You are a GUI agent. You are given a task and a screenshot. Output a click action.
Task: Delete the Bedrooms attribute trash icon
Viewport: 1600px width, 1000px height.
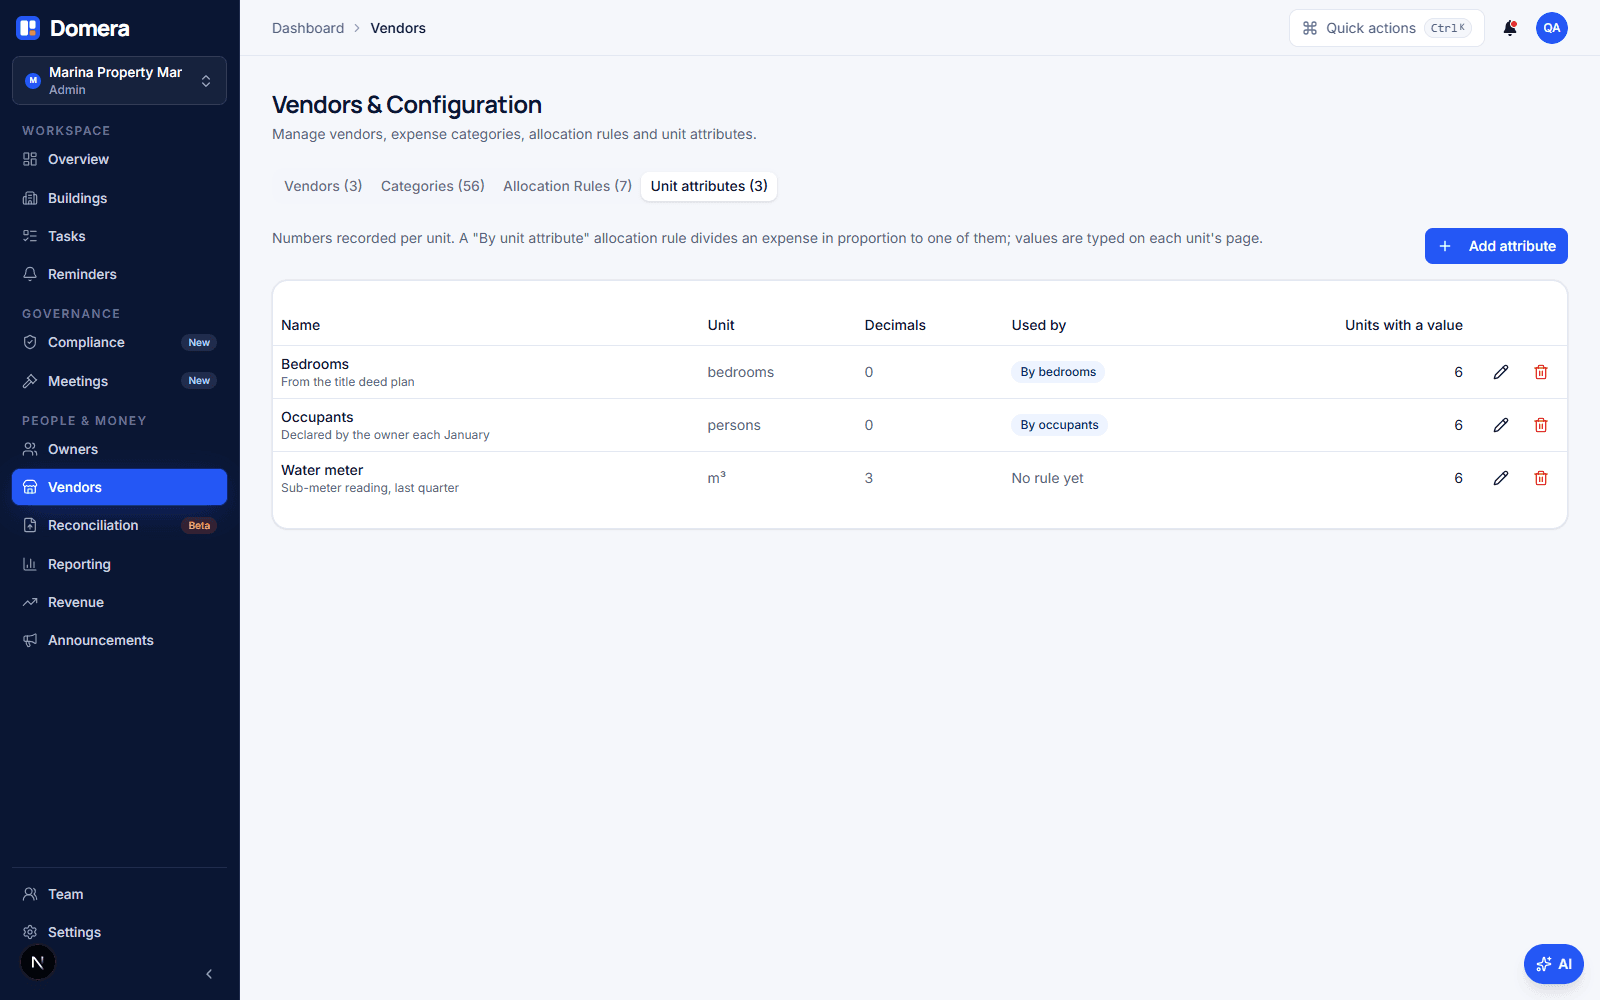coord(1541,372)
